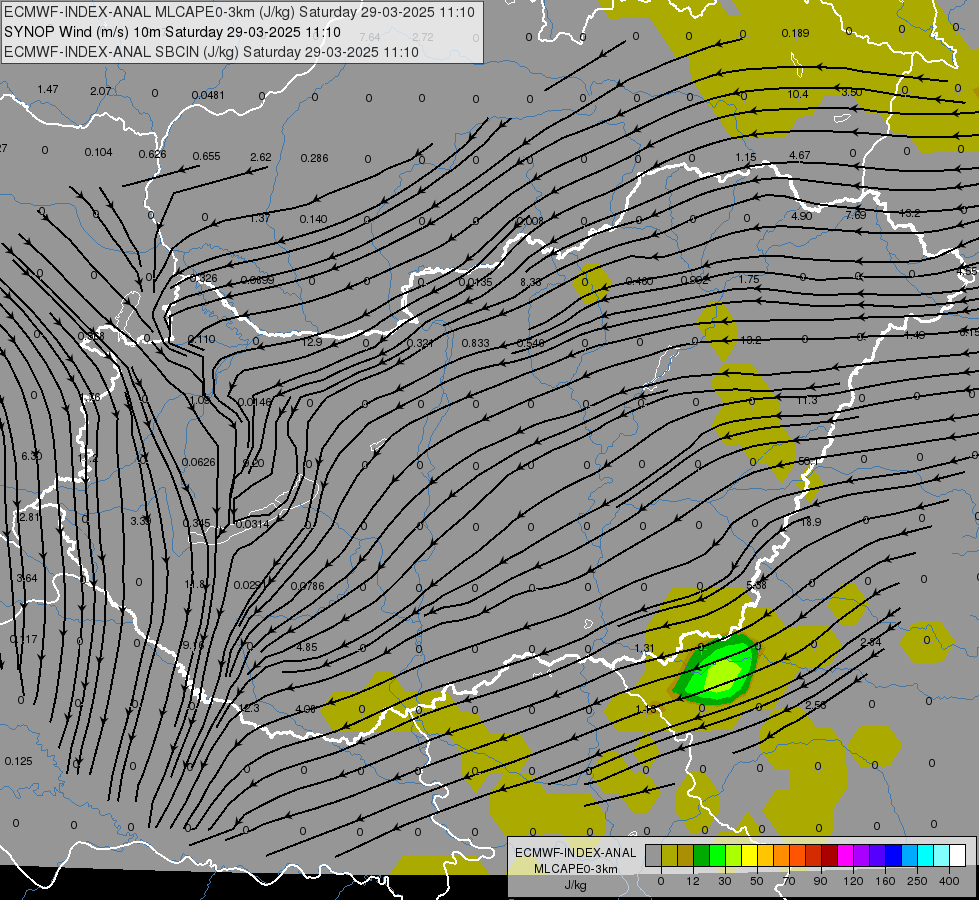Viewport: 979px width, 900px height.
Task: Click the 3.39 value on the map
Action: (x=140, y=521)
